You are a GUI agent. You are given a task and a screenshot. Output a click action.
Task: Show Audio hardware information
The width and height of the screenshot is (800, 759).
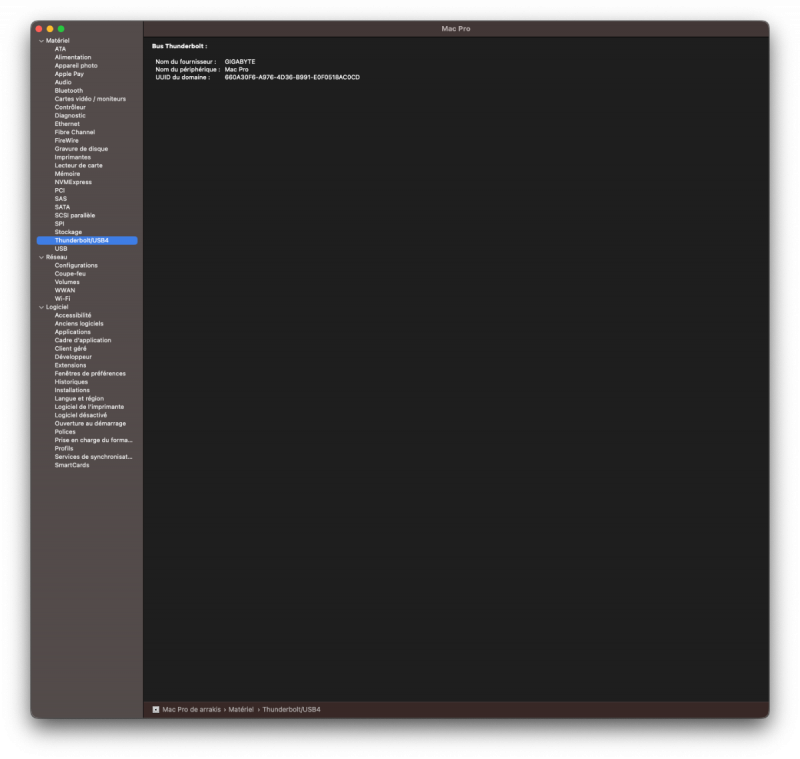coord(63,82)
